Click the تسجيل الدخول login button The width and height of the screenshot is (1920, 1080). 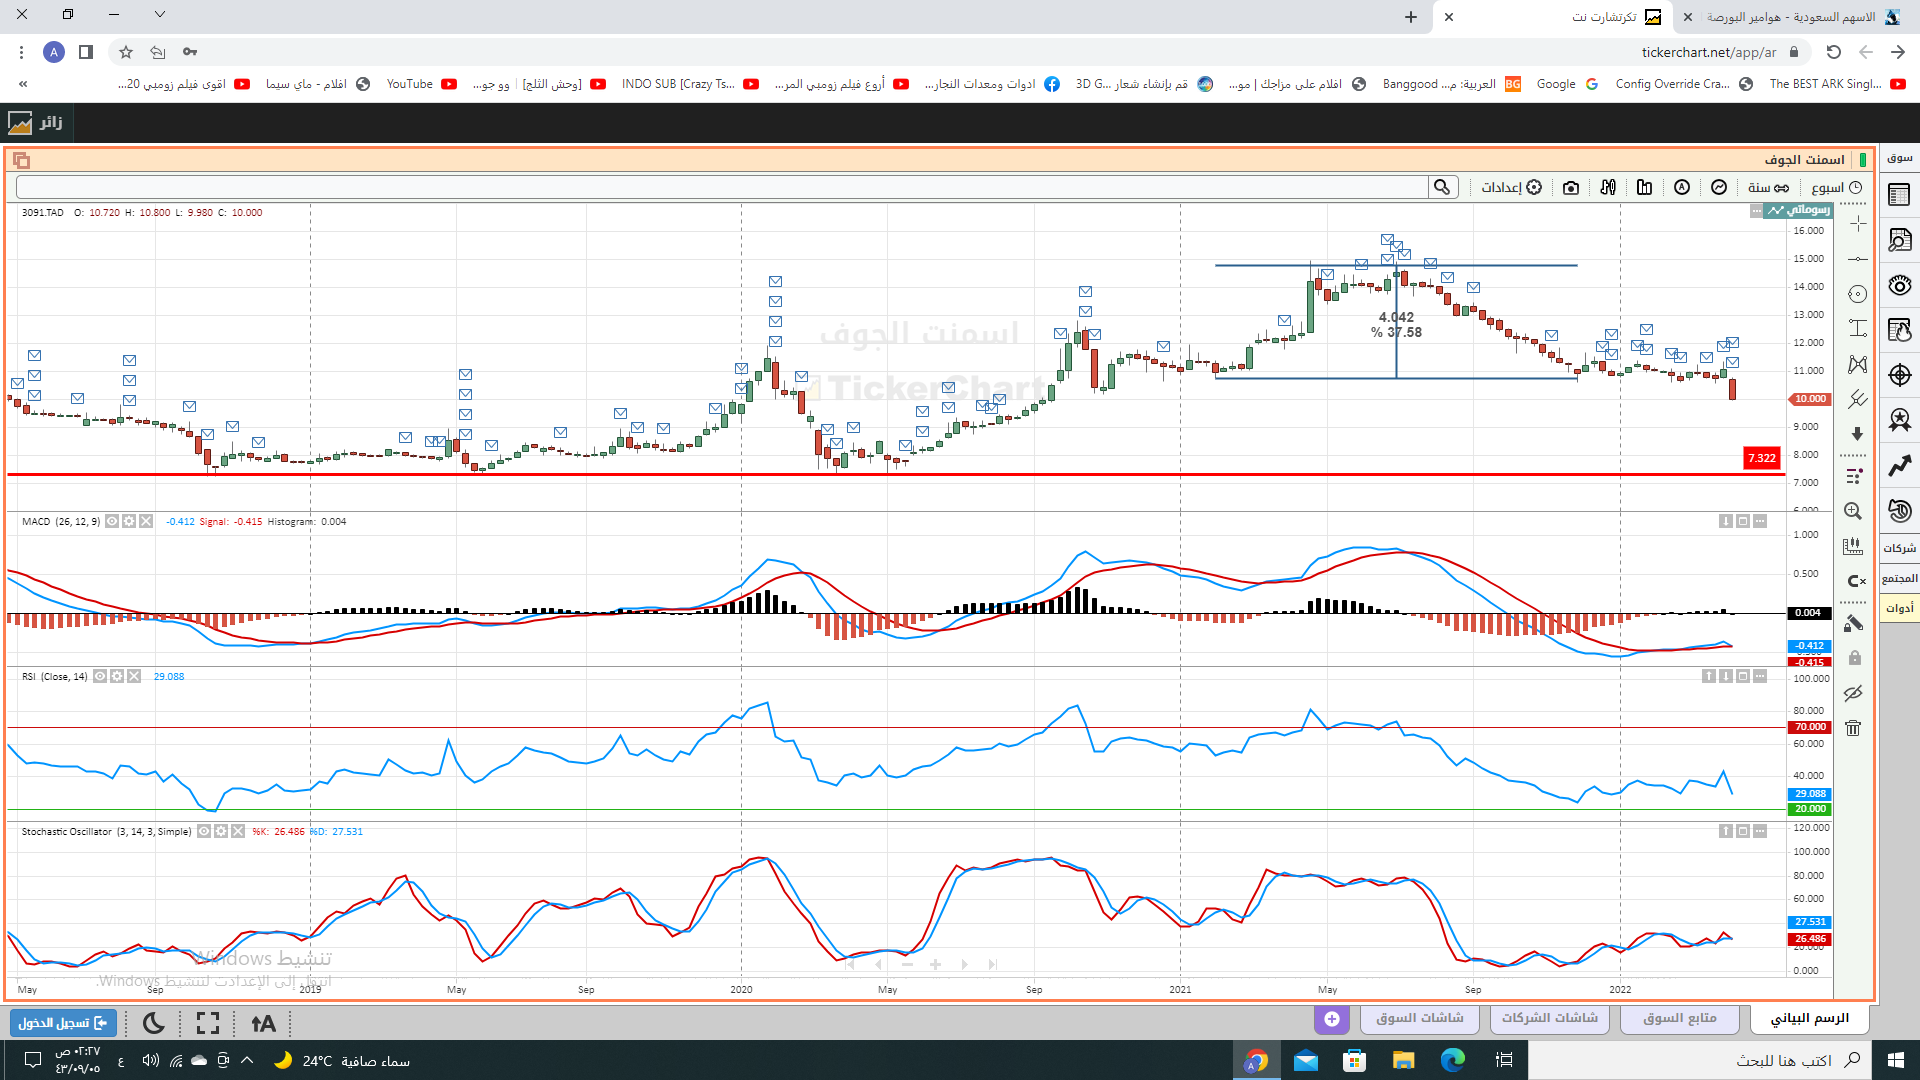pos(63,1023)
